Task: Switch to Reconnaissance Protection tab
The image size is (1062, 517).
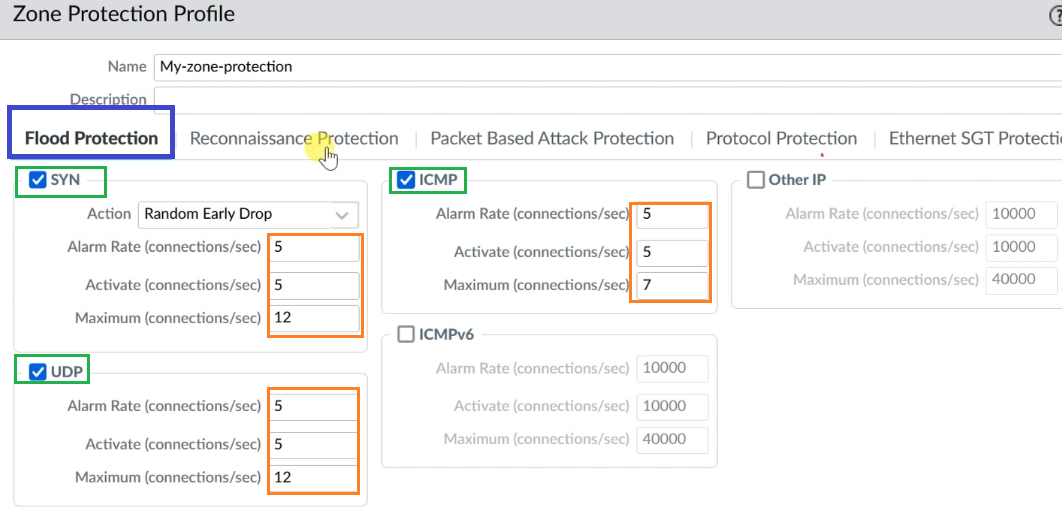Action: [294, 139]
